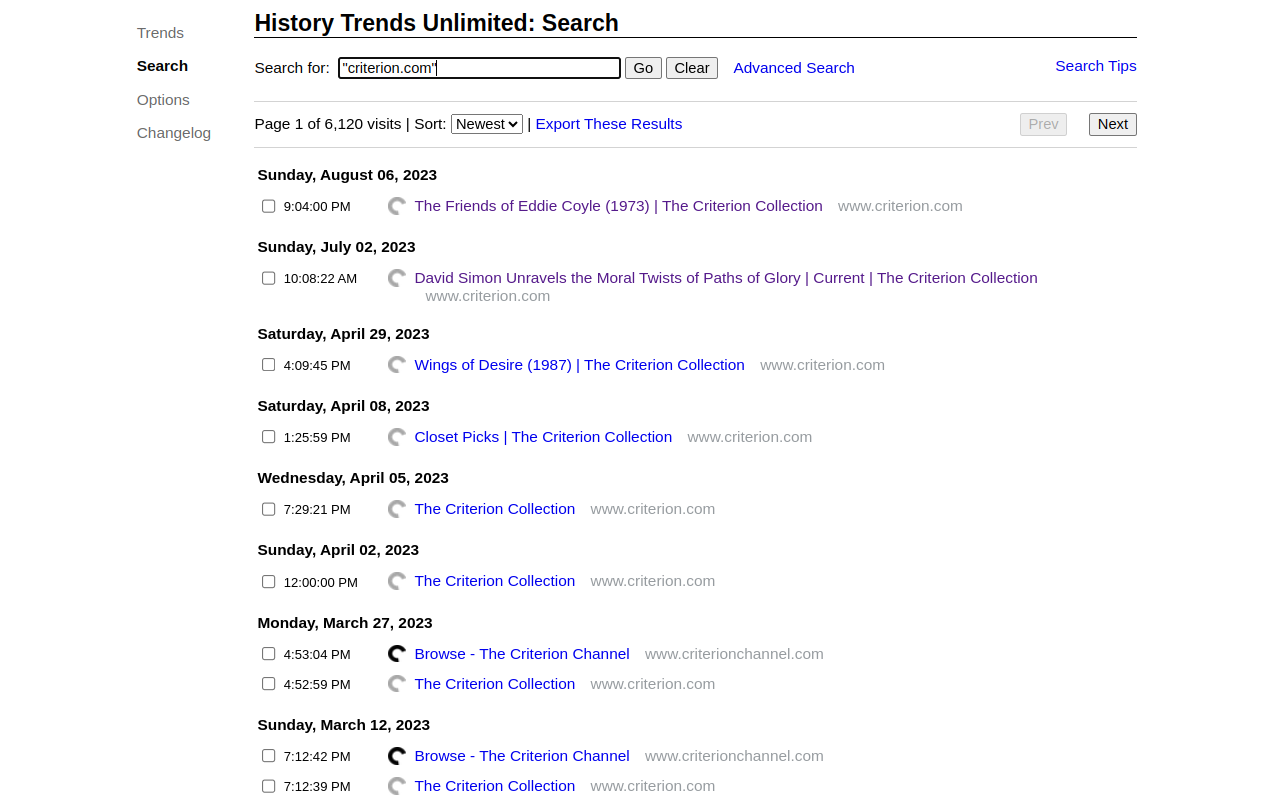
Task: Focus the Search for text field
Action: tap(479, 68)
